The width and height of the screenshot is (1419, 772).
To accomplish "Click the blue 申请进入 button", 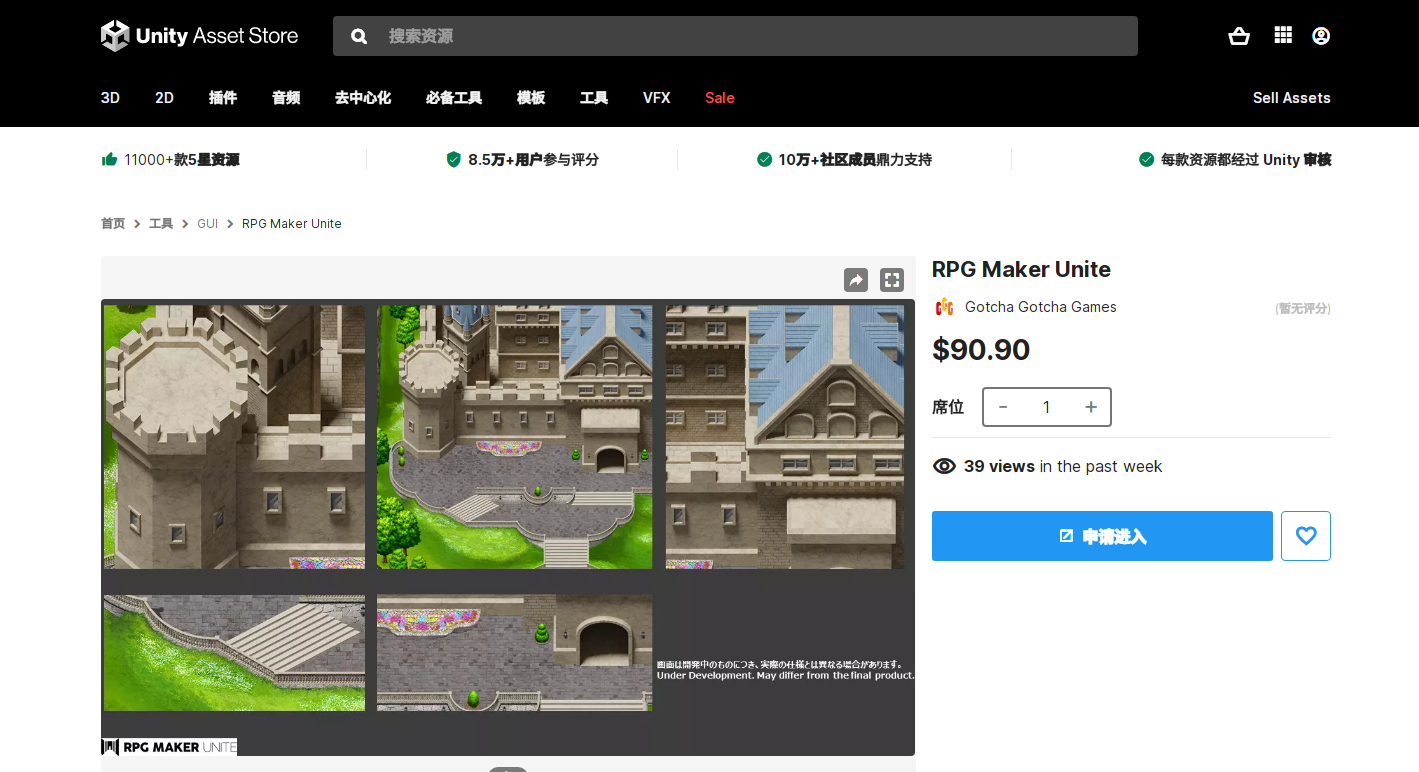I will [x=1102, y=536].
